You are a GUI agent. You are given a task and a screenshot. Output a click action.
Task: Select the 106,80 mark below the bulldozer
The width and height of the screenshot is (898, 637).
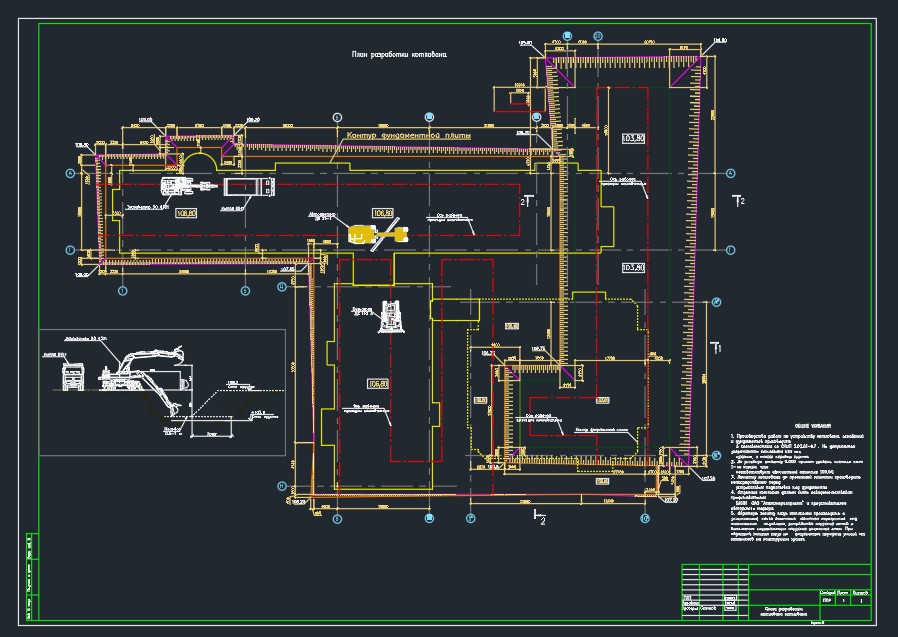[x=379, y=384]
